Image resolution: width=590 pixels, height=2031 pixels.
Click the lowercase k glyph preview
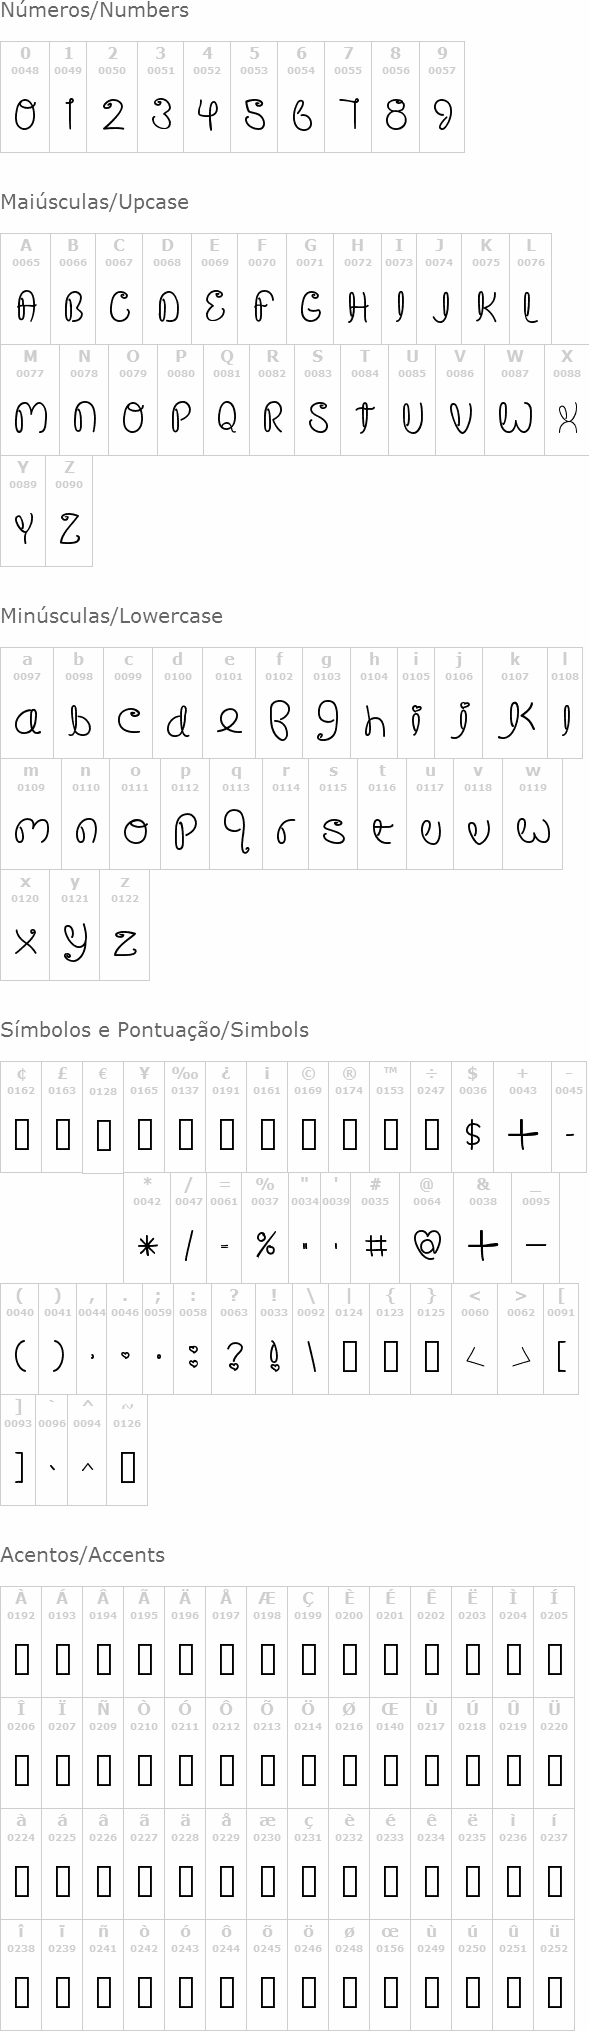coord(515,719)
